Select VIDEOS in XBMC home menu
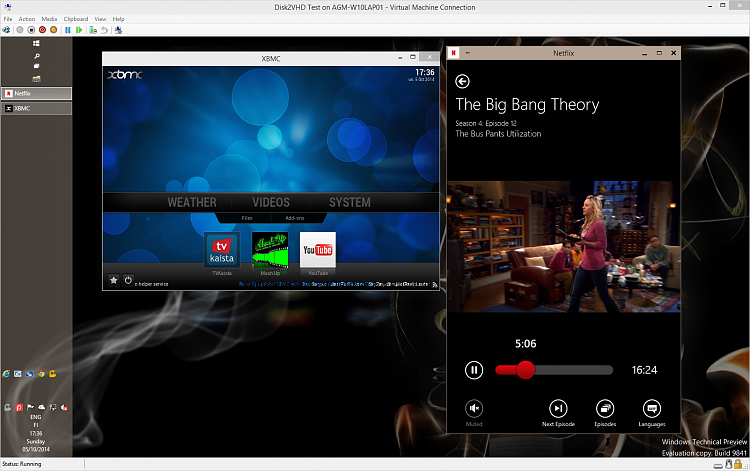This screenshot has height=471, width=750. [x=271, y=202]
